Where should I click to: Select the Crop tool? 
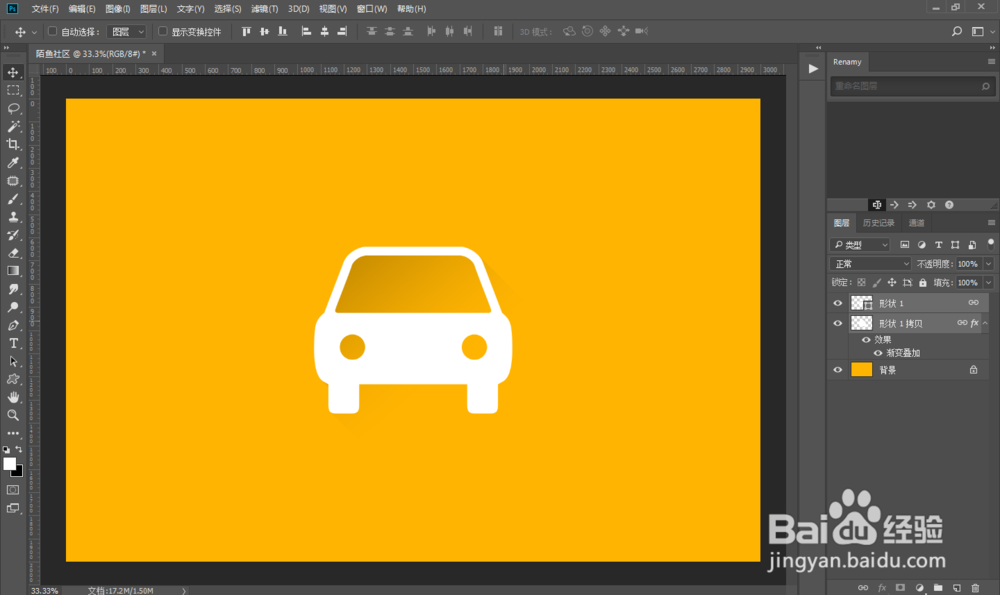pyautogui.click(x=13, y=144)
